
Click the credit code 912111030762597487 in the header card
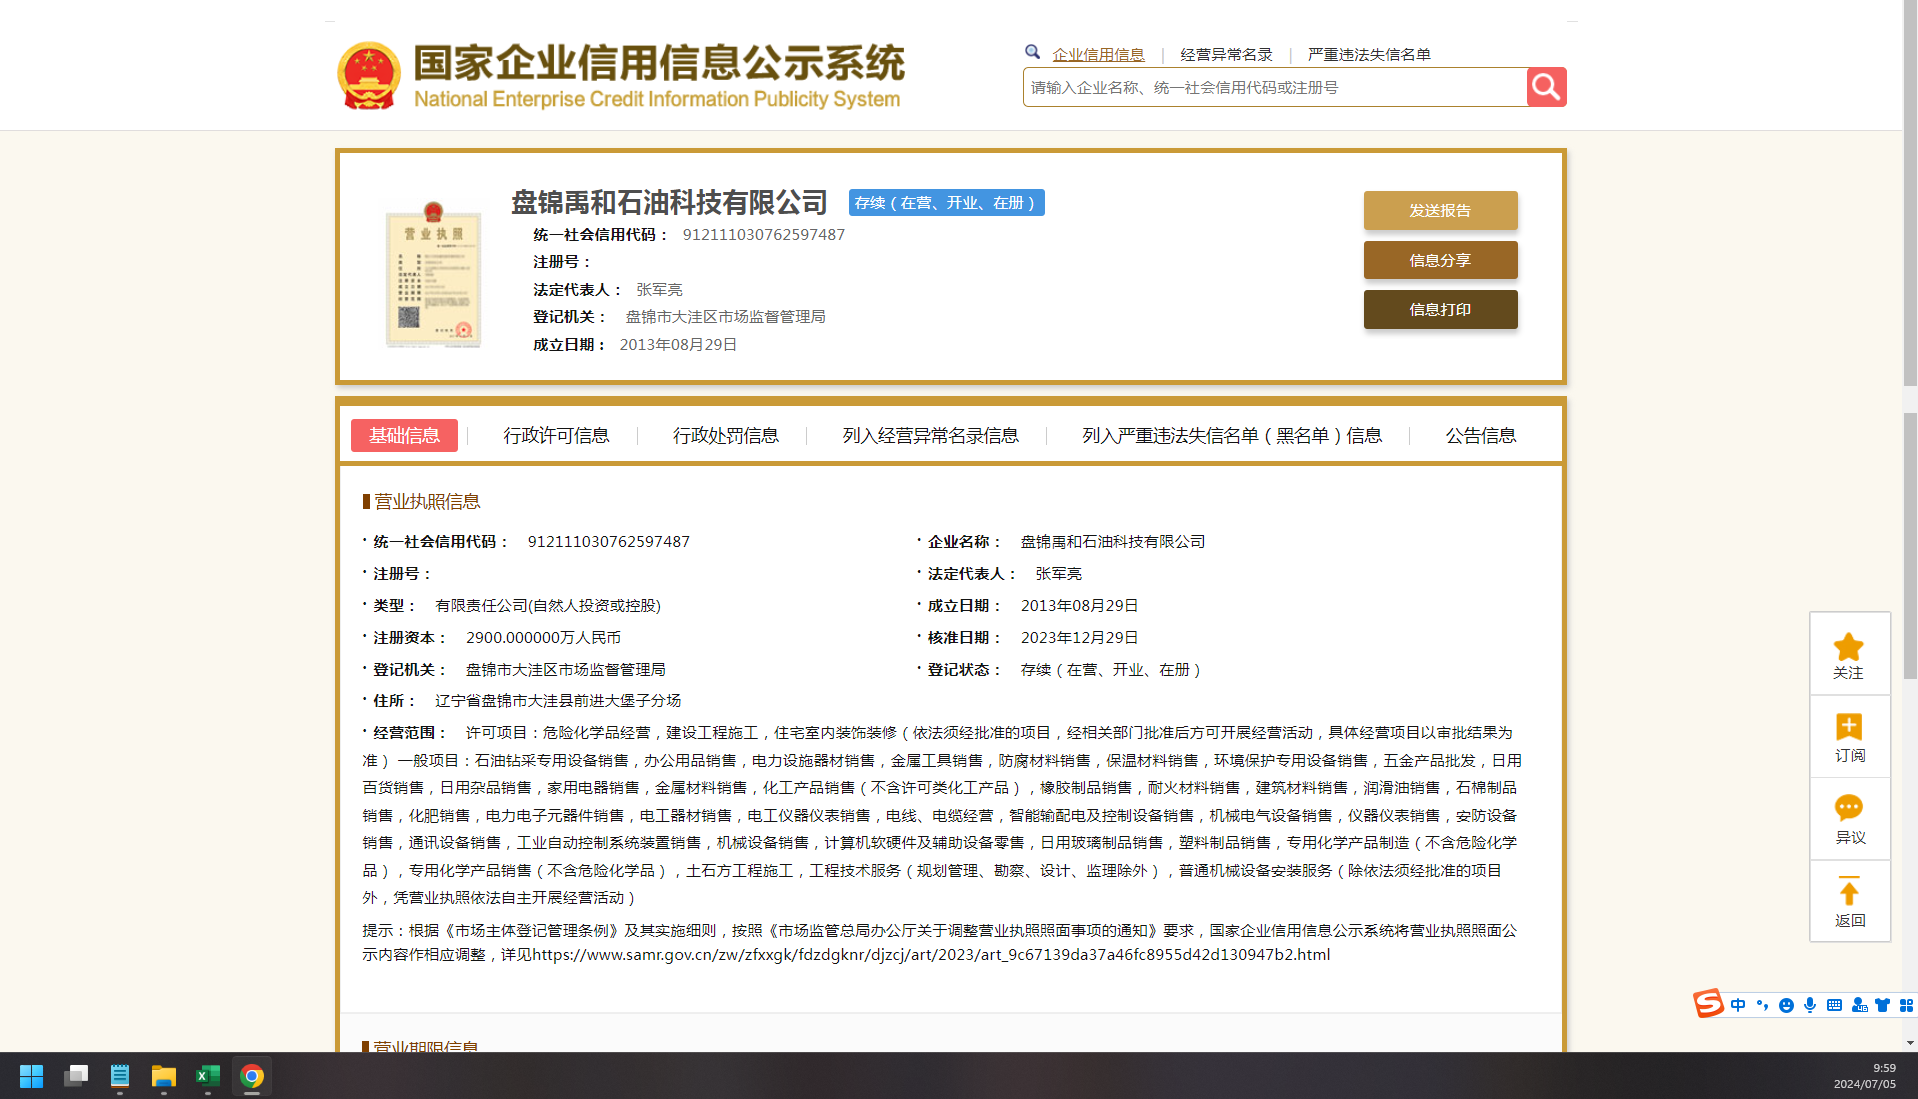click(764, 234)
